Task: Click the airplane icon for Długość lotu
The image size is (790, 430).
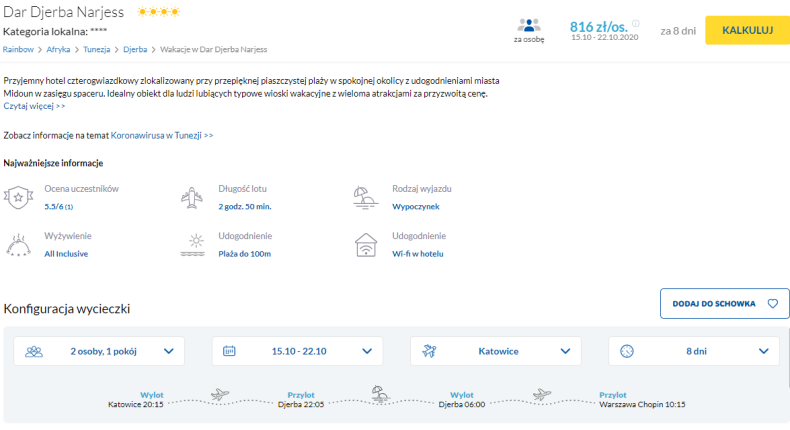Action: point(192,198)
